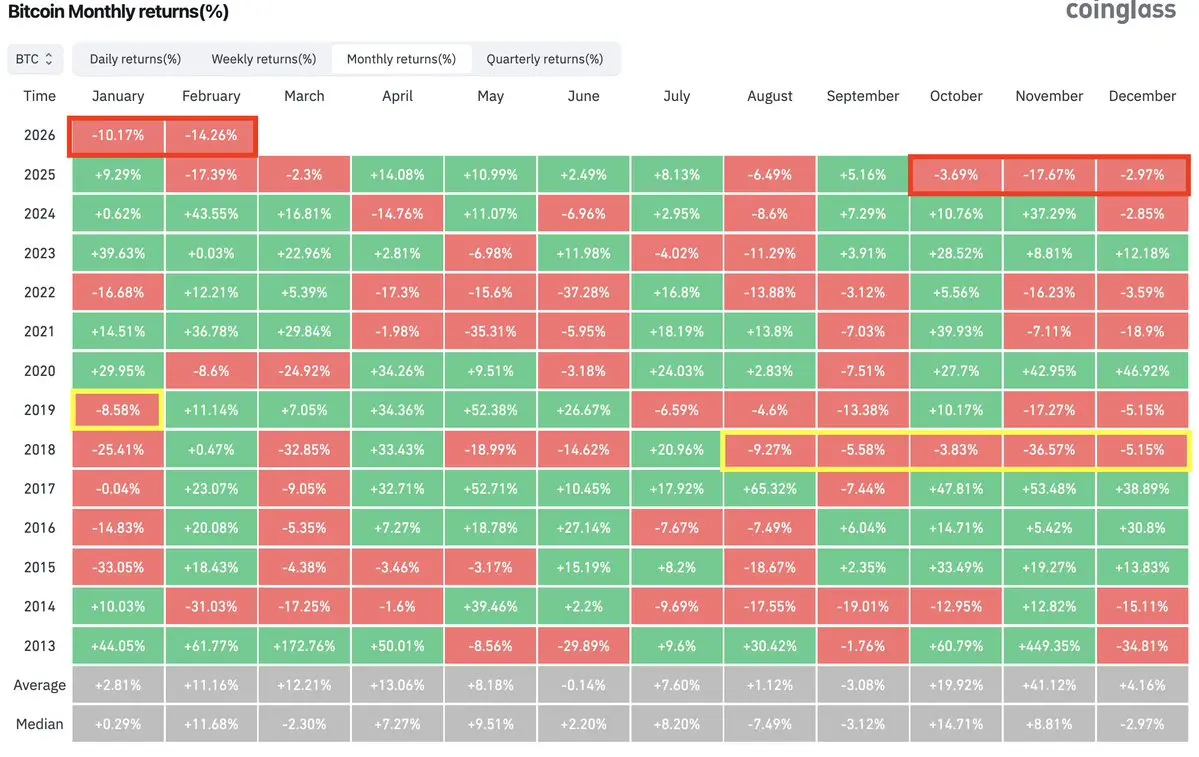Select the +172.76% March 2013 cell
Image resolution: width=1199 pixels, height=757 pixels.
click(x=304, y=646)
